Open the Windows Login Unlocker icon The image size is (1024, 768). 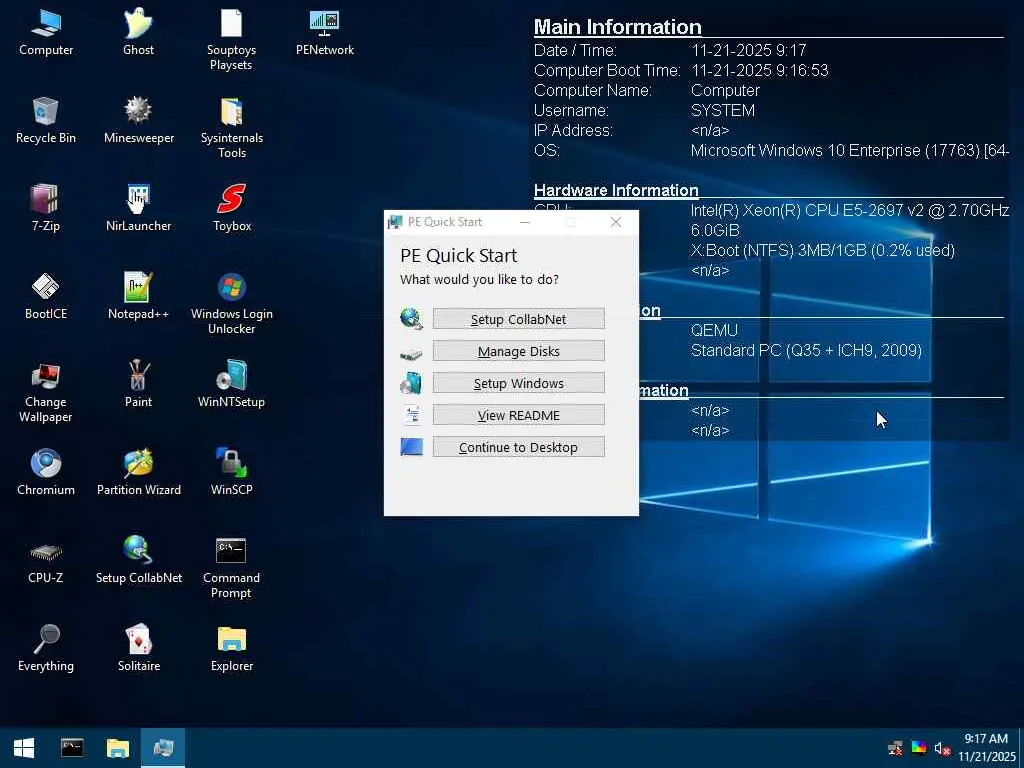tap(231, 303)
